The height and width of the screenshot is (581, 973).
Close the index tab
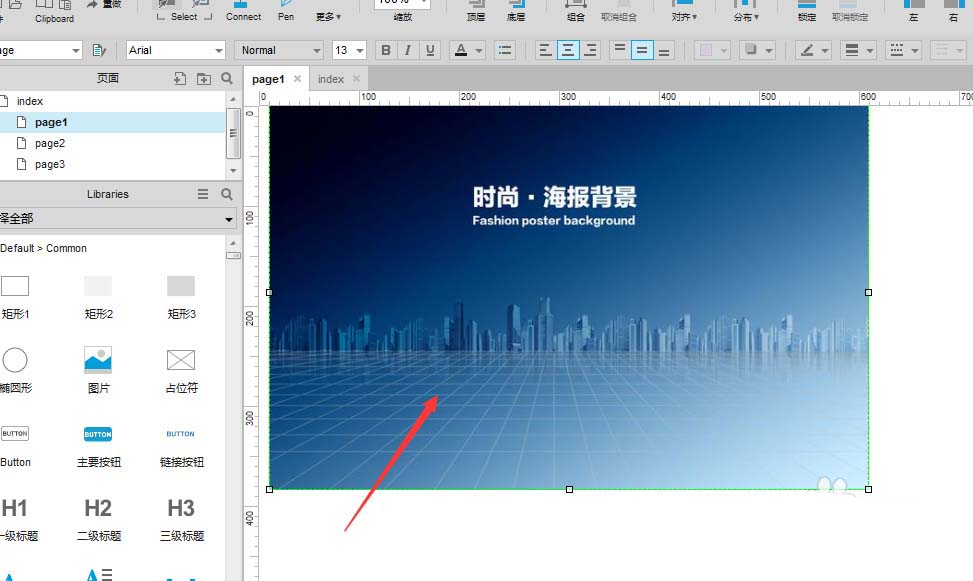coord(356,78)
